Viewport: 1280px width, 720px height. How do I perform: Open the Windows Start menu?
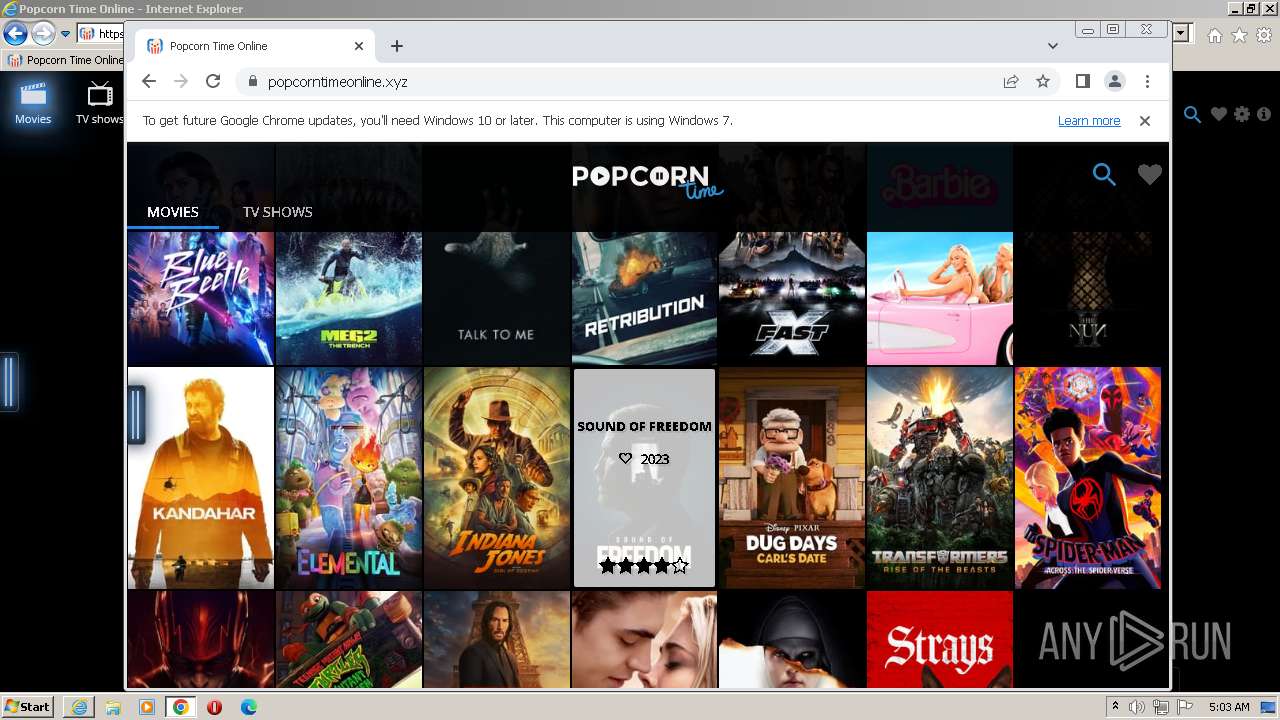[x=28, y=707]
